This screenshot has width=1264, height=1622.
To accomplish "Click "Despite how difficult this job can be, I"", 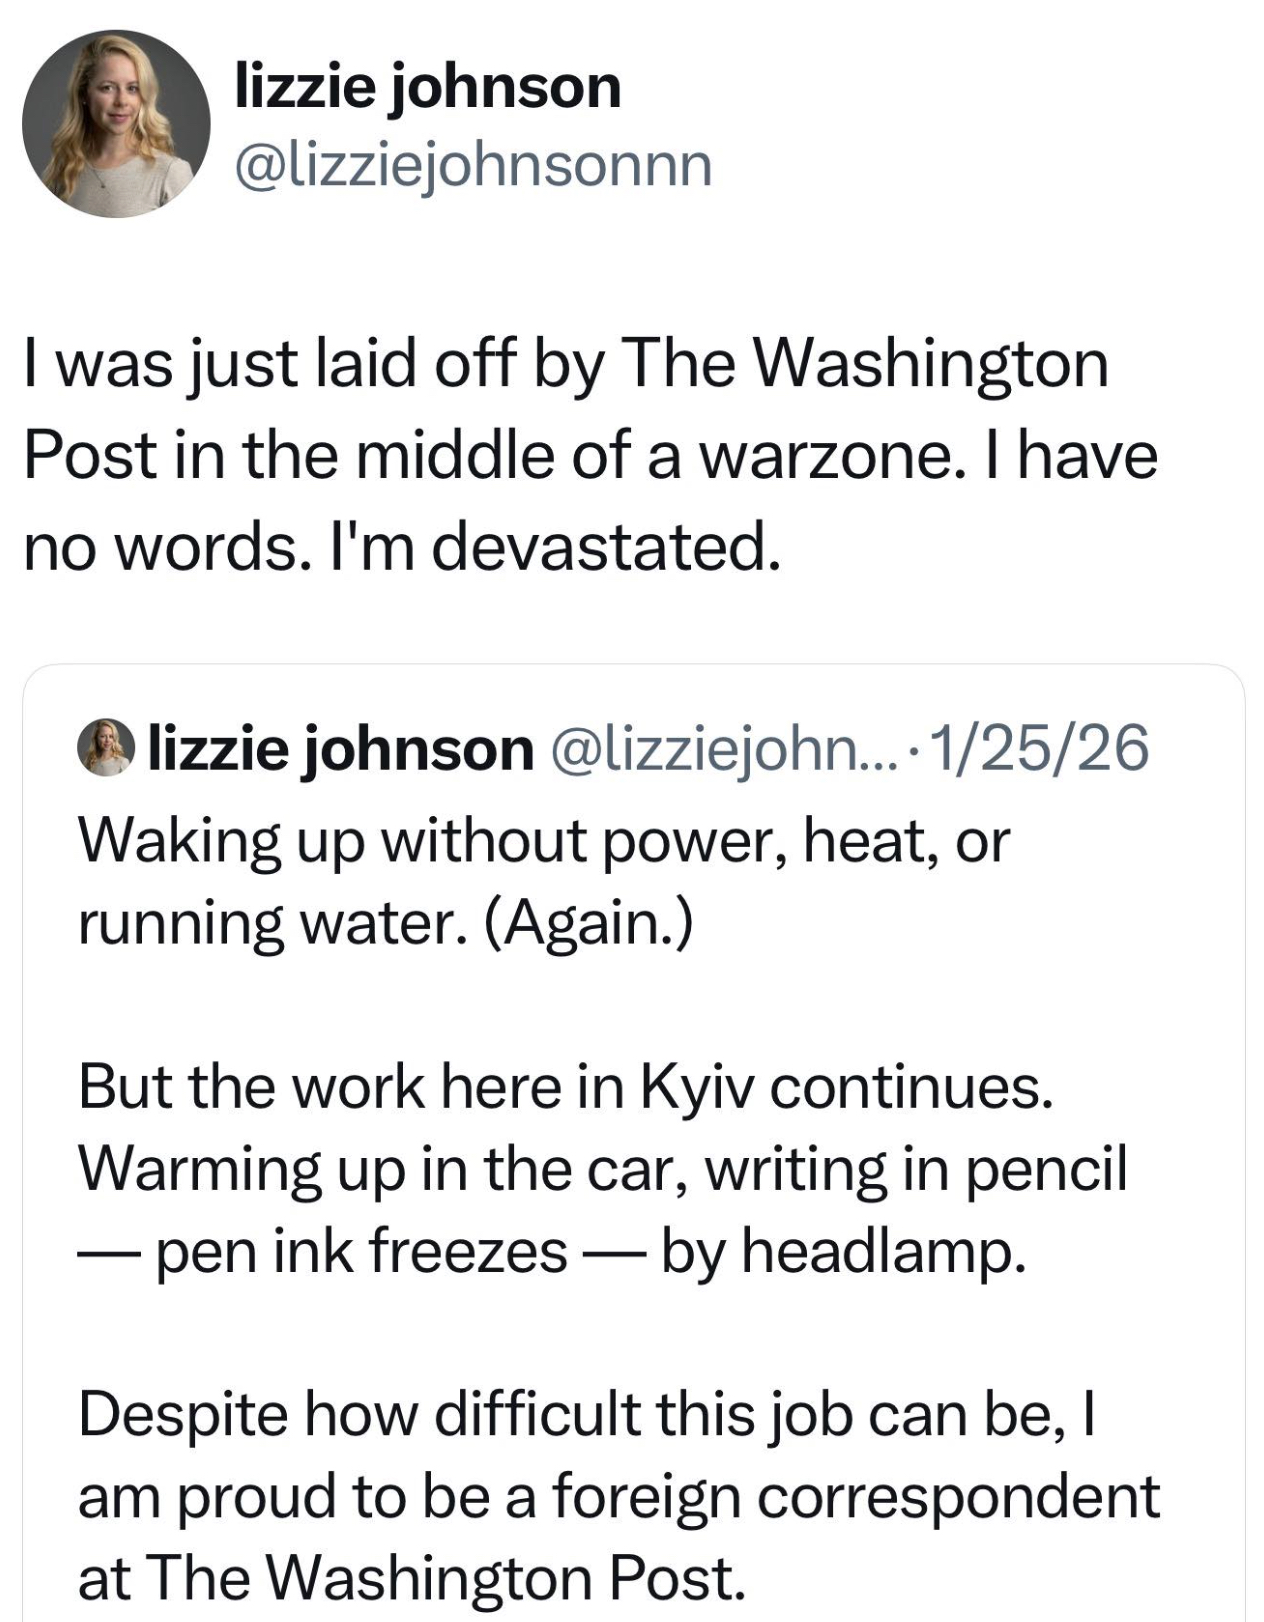I will (x=588, y=1414).
